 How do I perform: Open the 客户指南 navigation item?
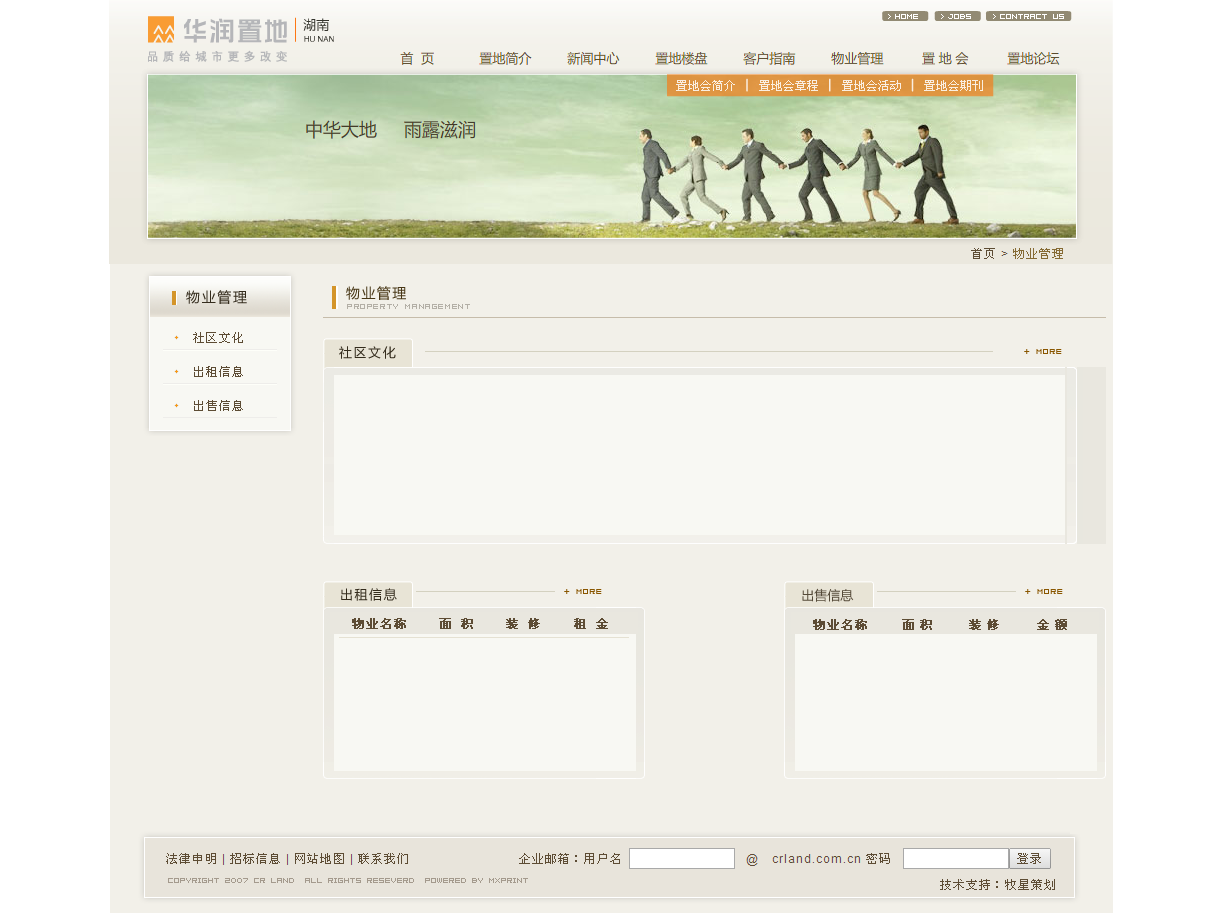tap(769, 58)
